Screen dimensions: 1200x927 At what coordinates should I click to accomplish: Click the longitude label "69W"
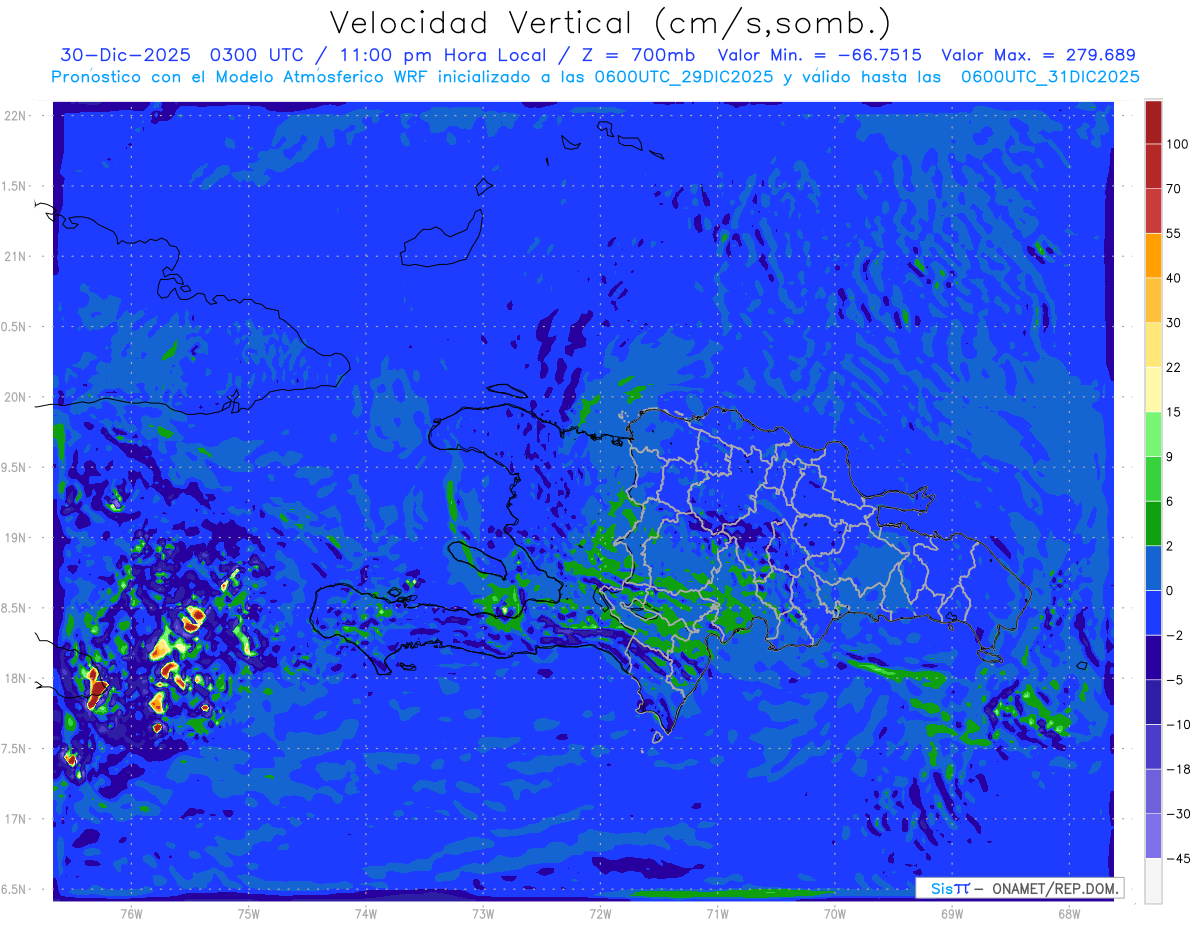point(952,914)
